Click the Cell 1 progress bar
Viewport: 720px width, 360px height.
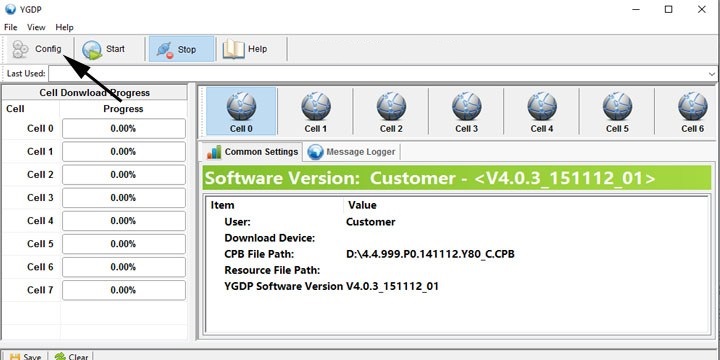tap(124, 152)
